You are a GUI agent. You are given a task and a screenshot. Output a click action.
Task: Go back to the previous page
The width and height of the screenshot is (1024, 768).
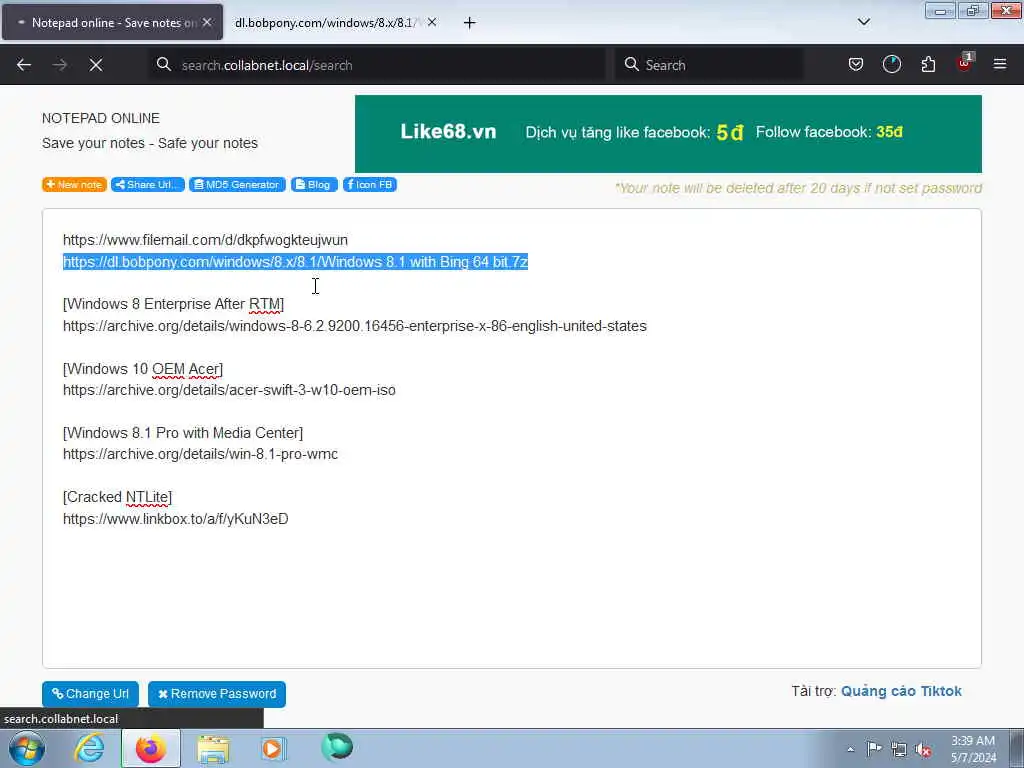(x=24, y=65)
